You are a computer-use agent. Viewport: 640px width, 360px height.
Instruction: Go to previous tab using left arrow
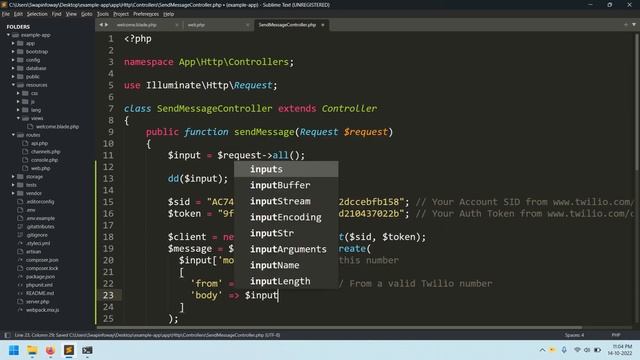[x=101, y=25]
